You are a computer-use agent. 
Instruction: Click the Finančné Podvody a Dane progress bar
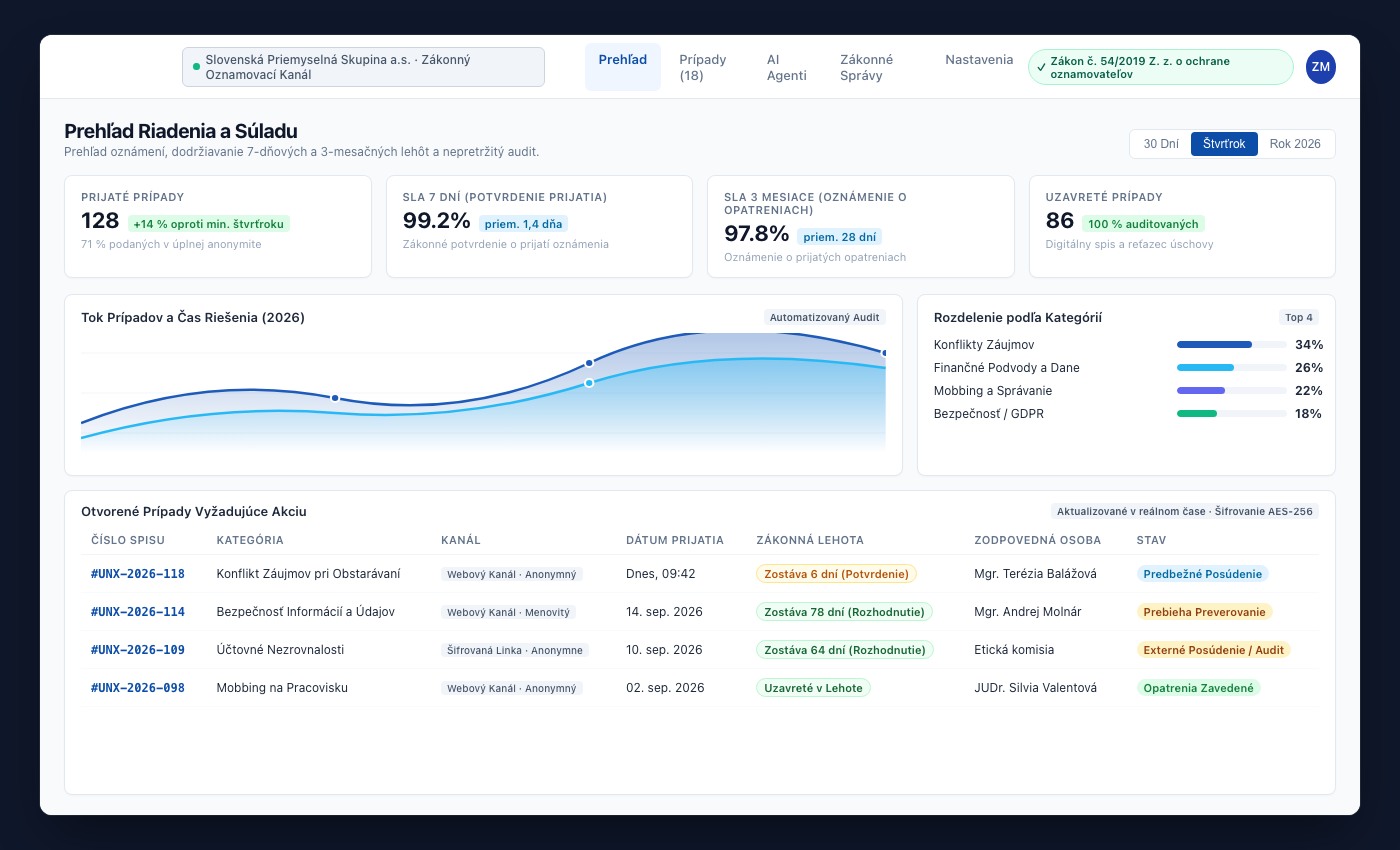click(x=1232, y=368)
